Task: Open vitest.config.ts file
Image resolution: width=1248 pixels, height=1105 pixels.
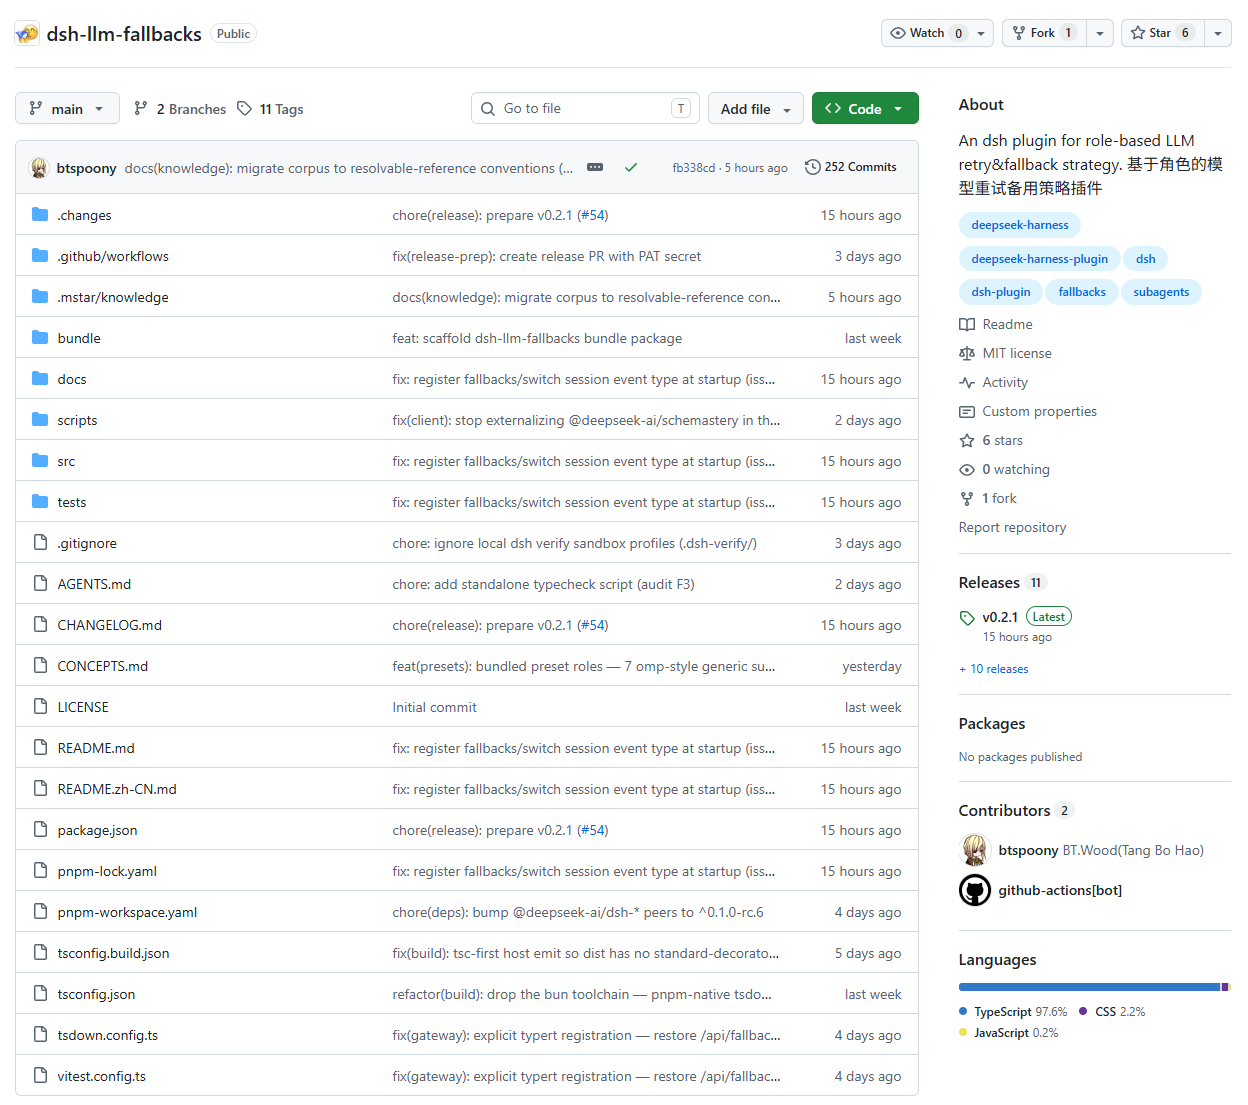Action: click(x=102, y=1076)
